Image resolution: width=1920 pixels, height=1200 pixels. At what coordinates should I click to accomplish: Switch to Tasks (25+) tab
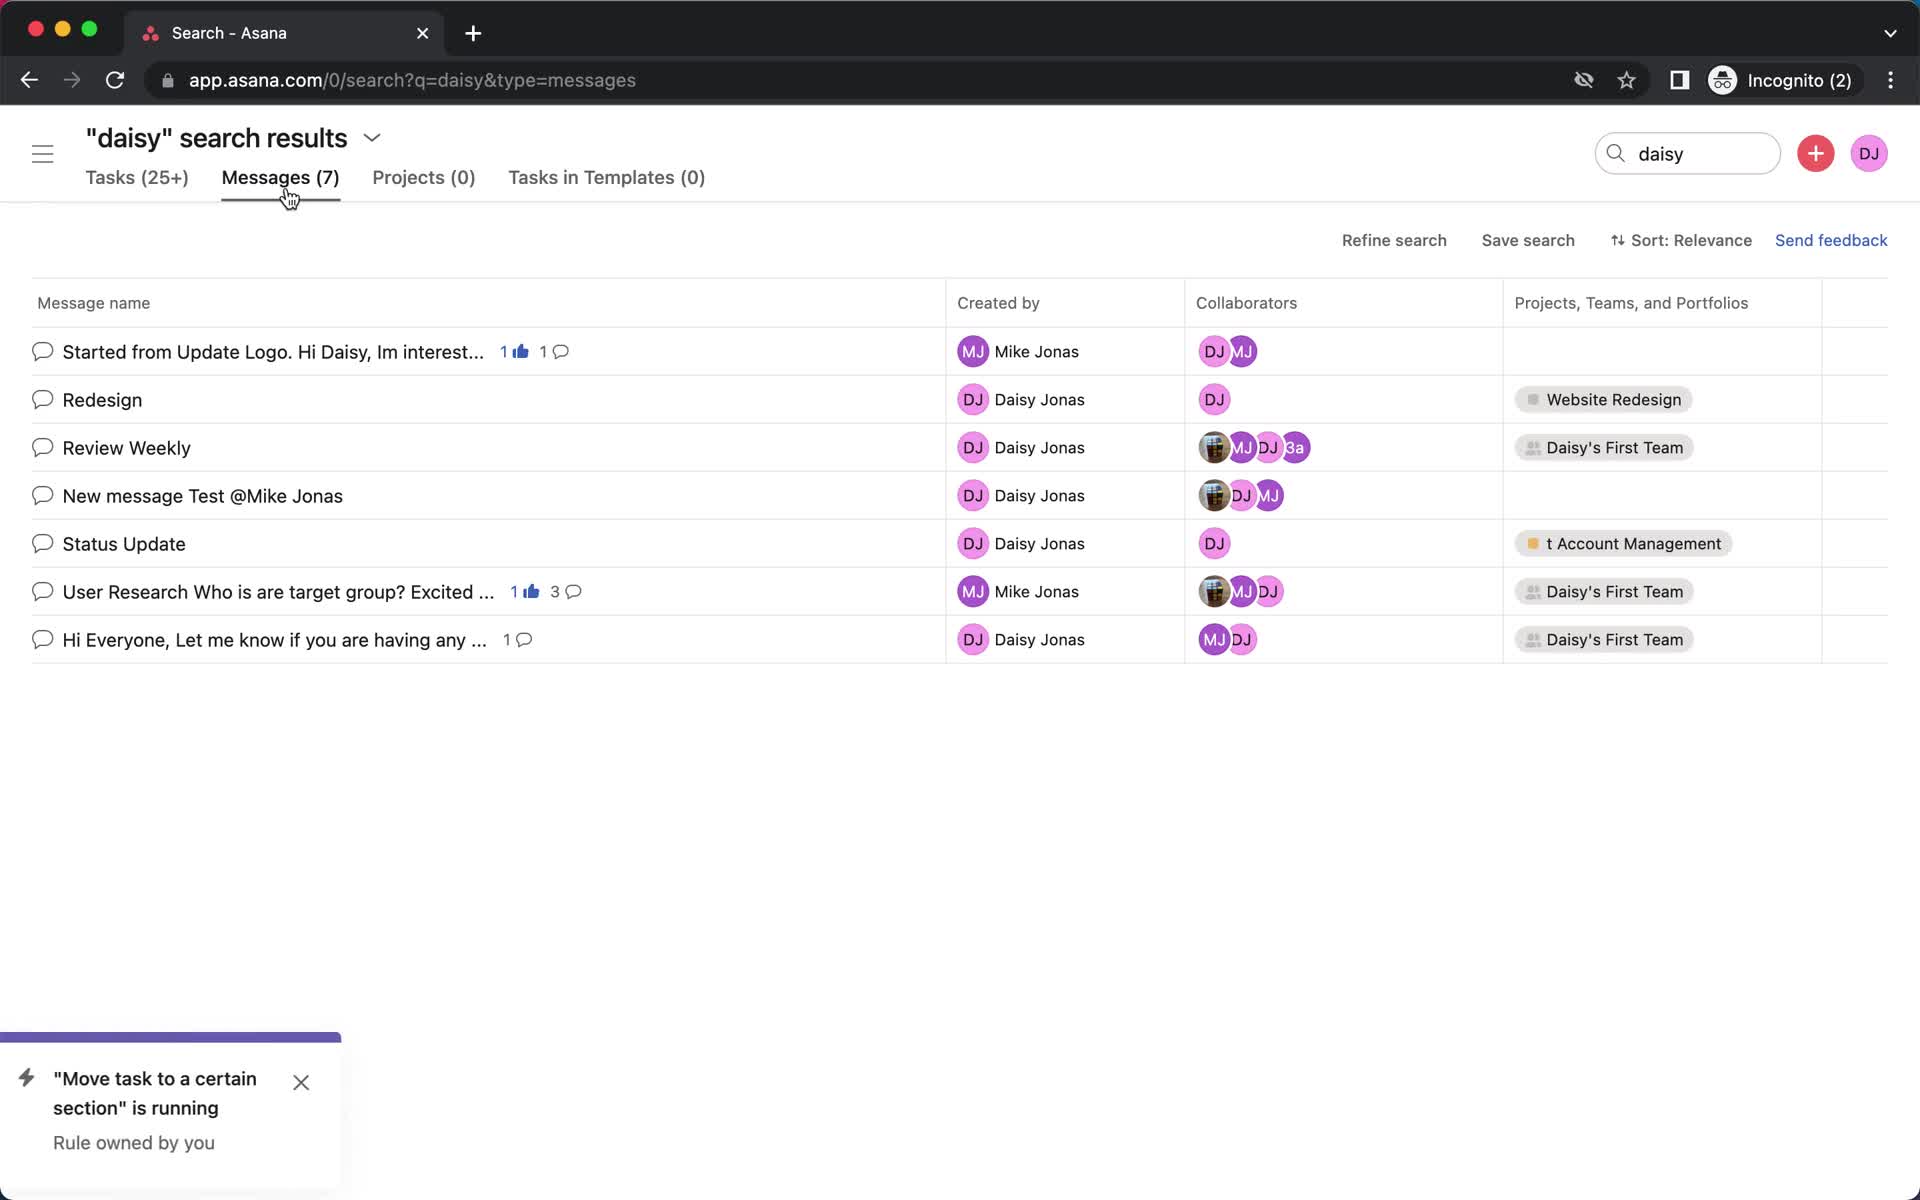click(137, 177)
